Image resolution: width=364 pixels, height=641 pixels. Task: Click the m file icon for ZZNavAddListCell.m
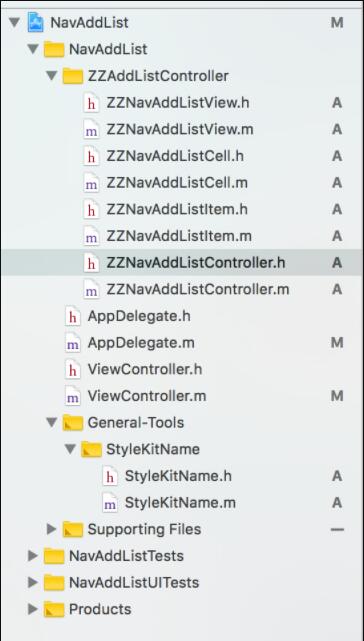point(91,183)
